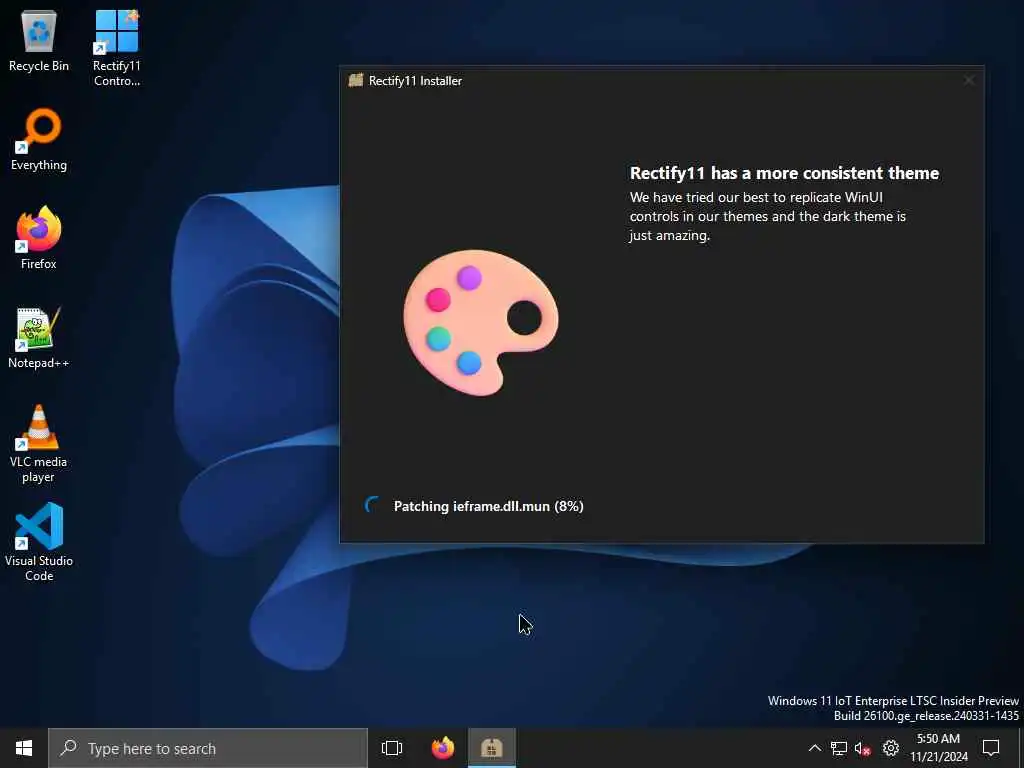The height and width of the screenshot is (768, 1024).
Task: Click the Rectify11 Installer window title text
Action: [415, 81]
